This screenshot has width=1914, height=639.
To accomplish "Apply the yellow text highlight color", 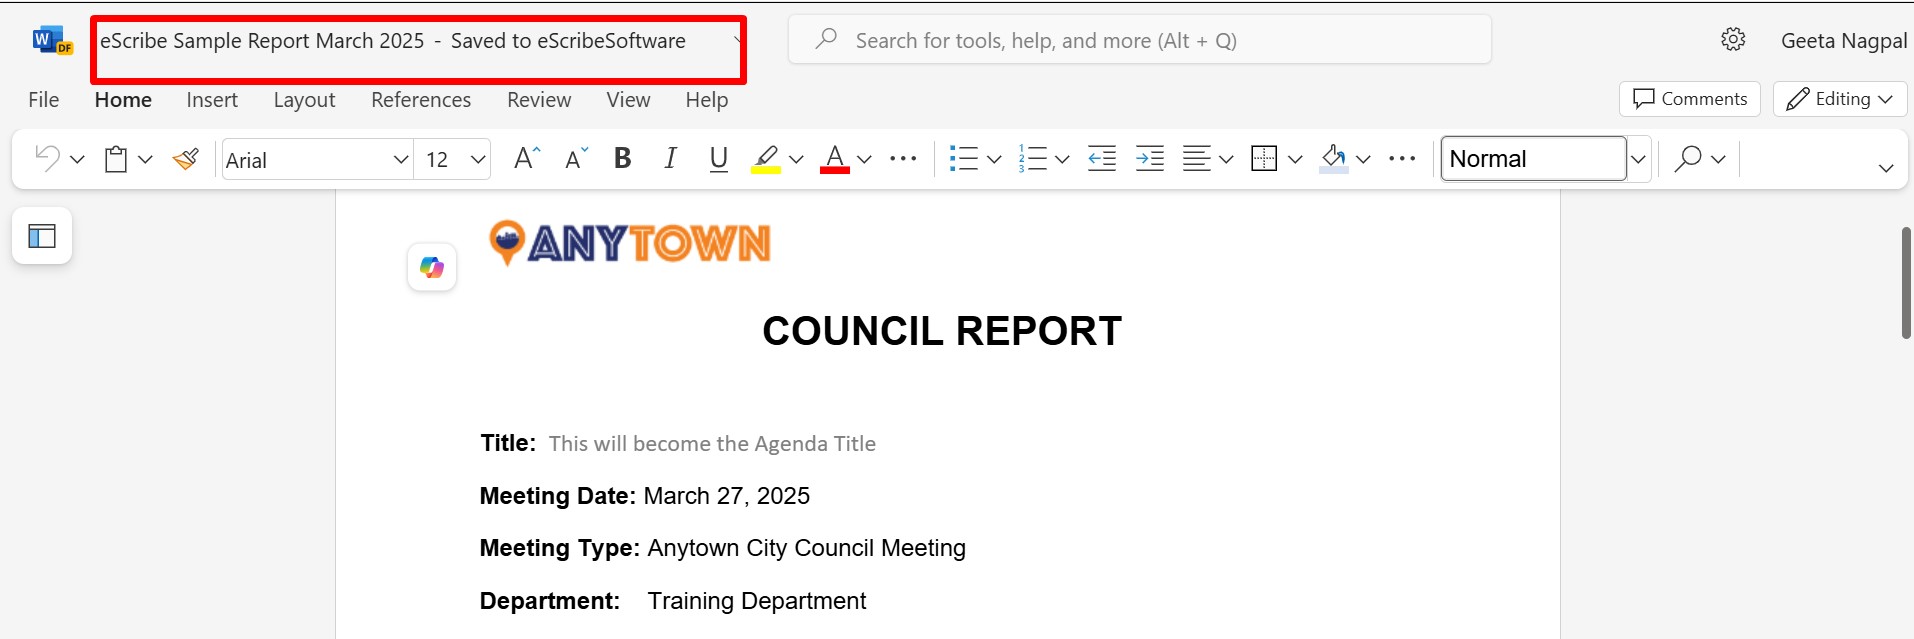I will (766, 159).
